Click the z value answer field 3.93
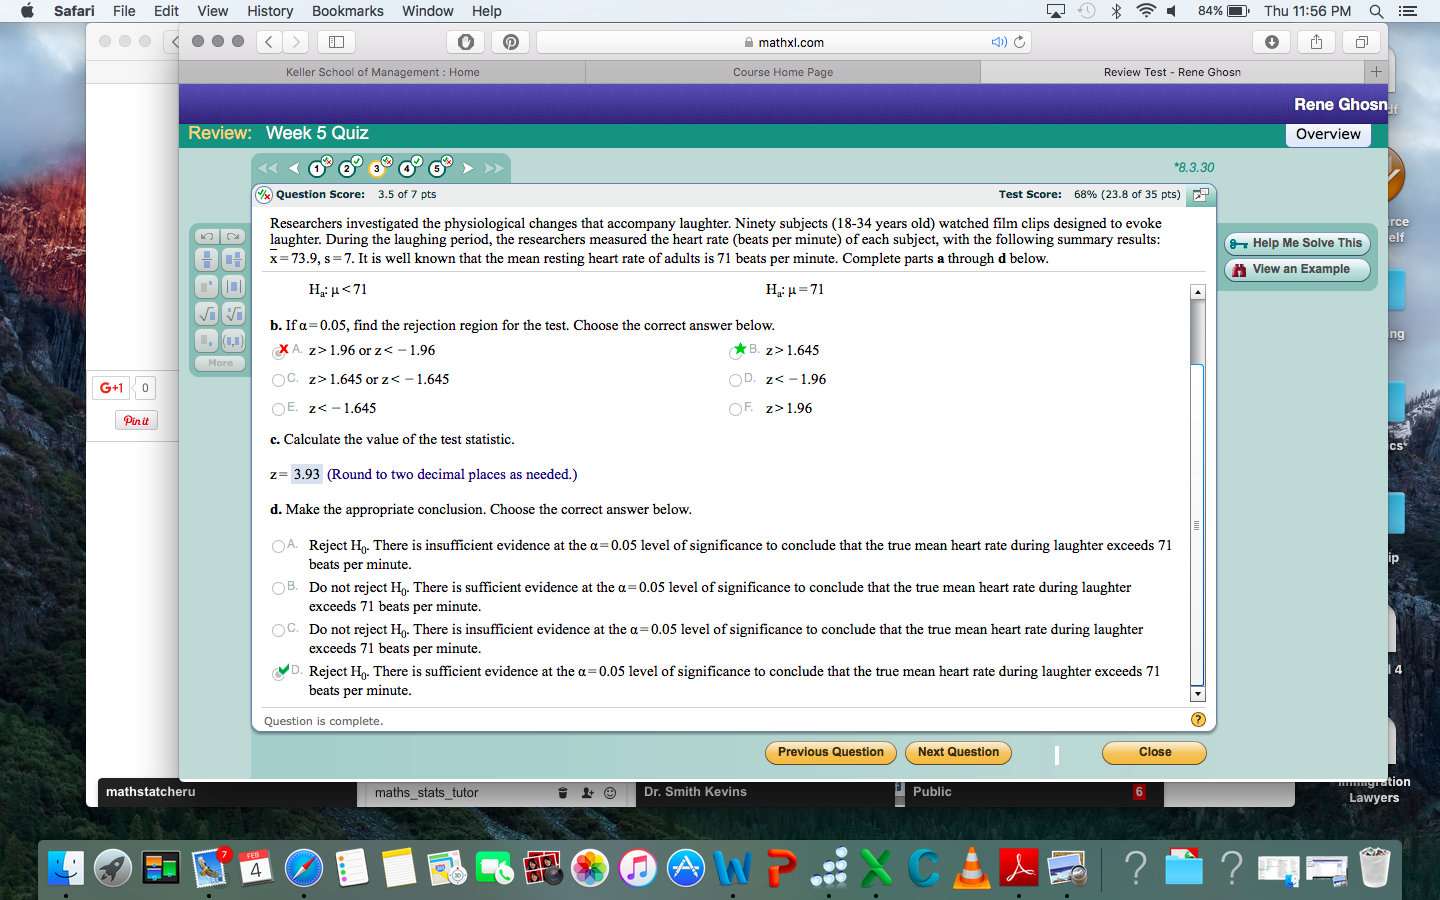The width and height of the screenshot is (1440, 900). (x=307, y=474)
